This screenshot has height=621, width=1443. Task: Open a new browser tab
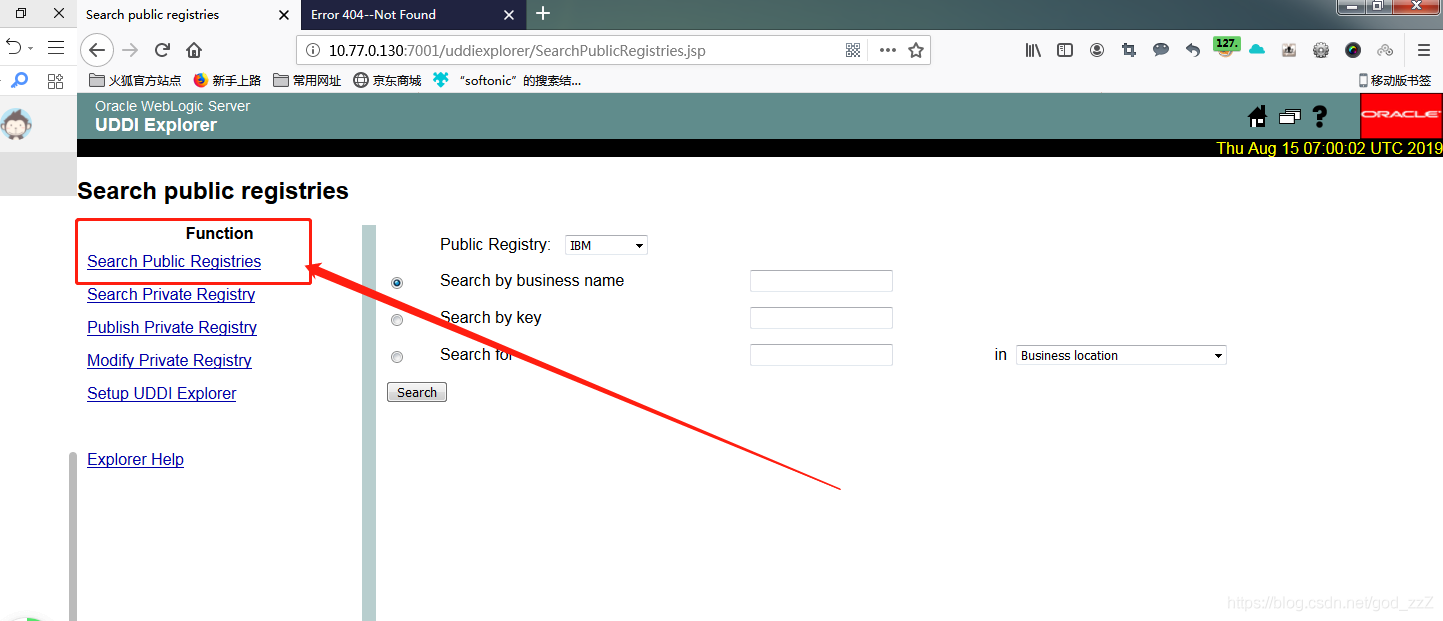[543, 14]
